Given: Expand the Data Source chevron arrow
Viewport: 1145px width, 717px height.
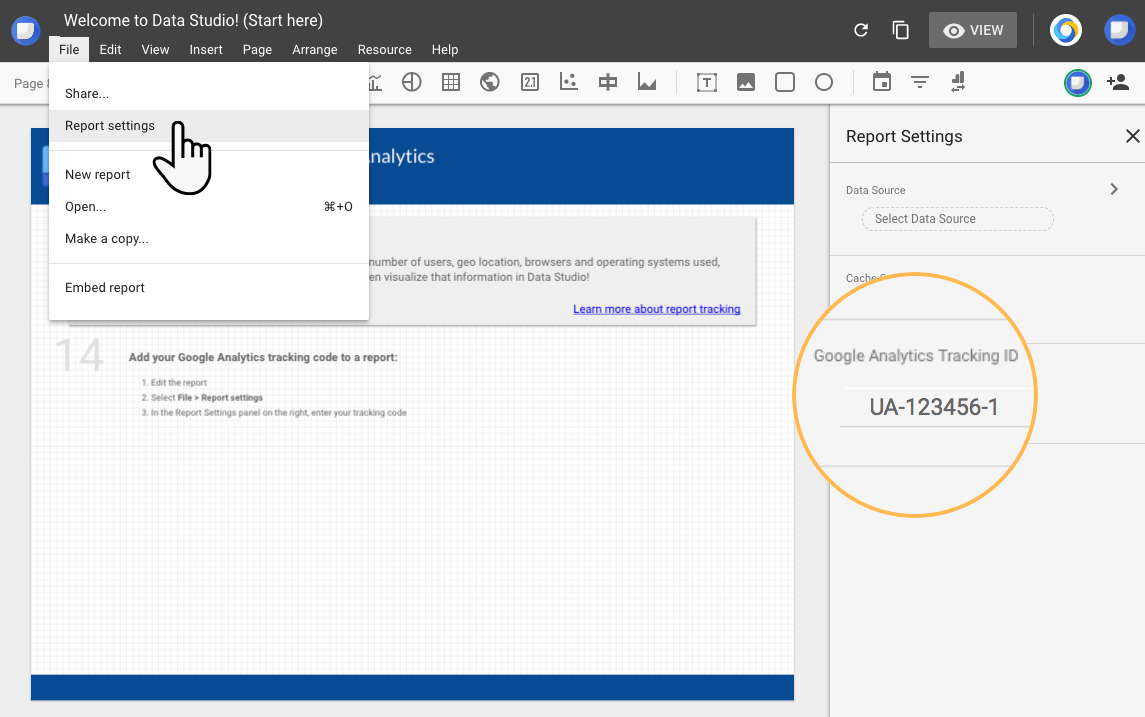Looking at the screenshot, I should pos(1114,190).
